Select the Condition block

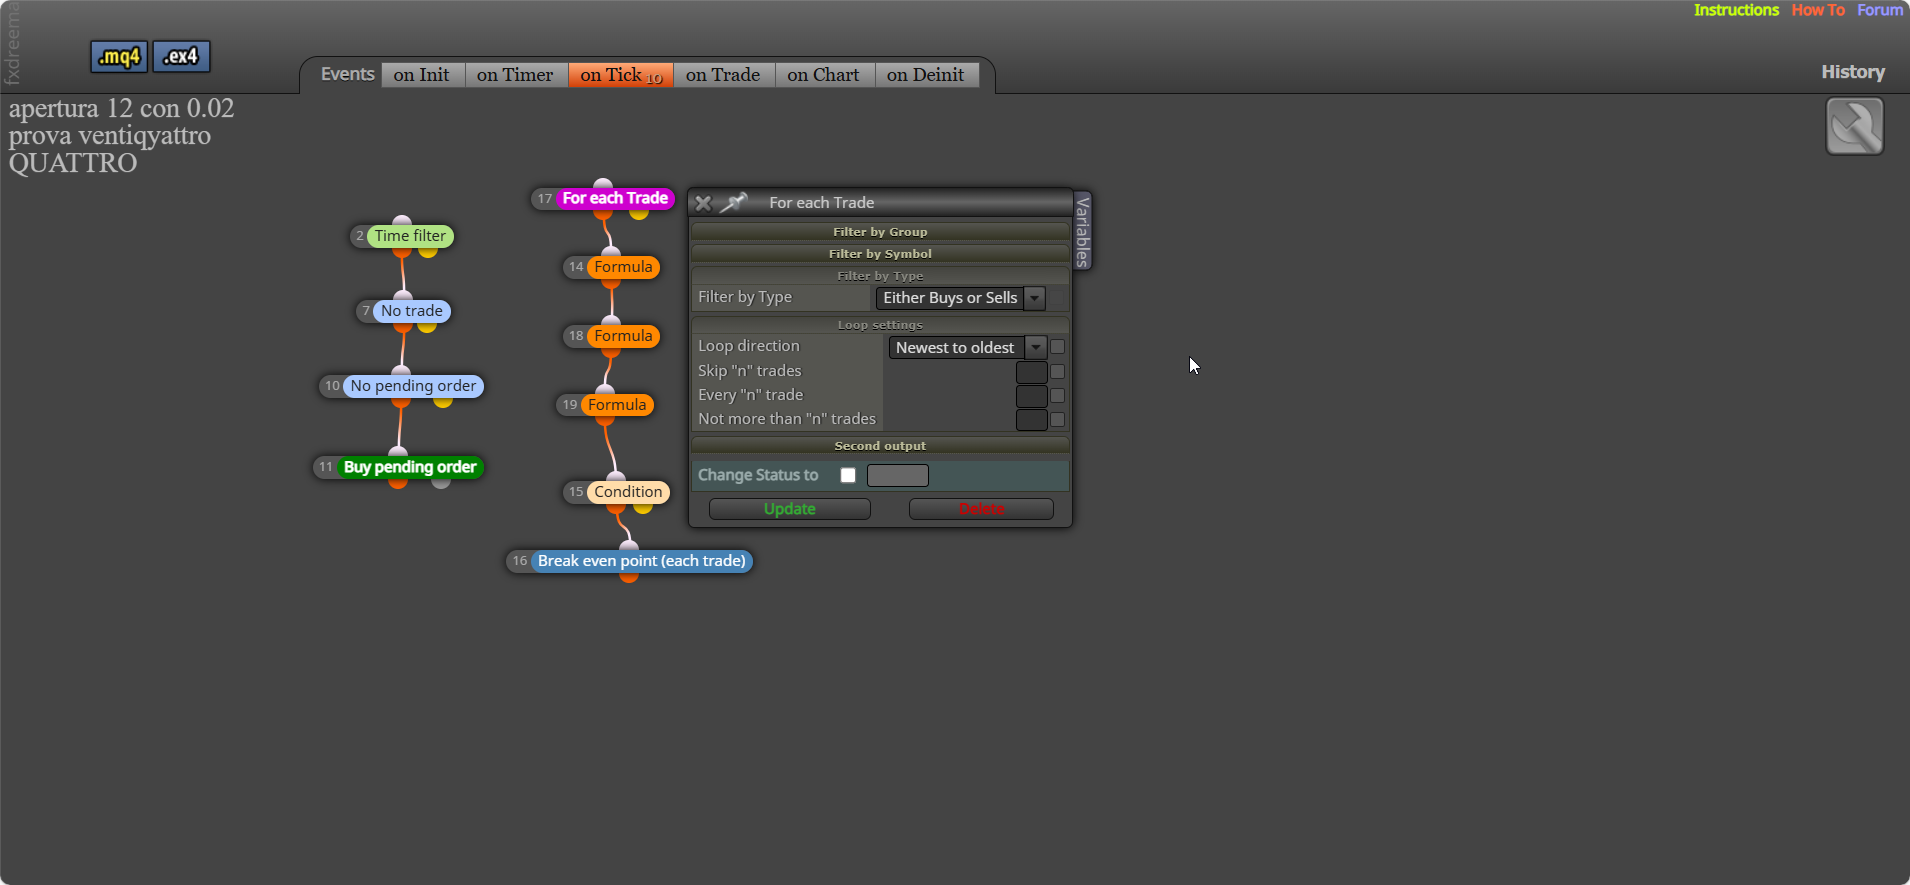pyautogui.click(x=628, y=492)
